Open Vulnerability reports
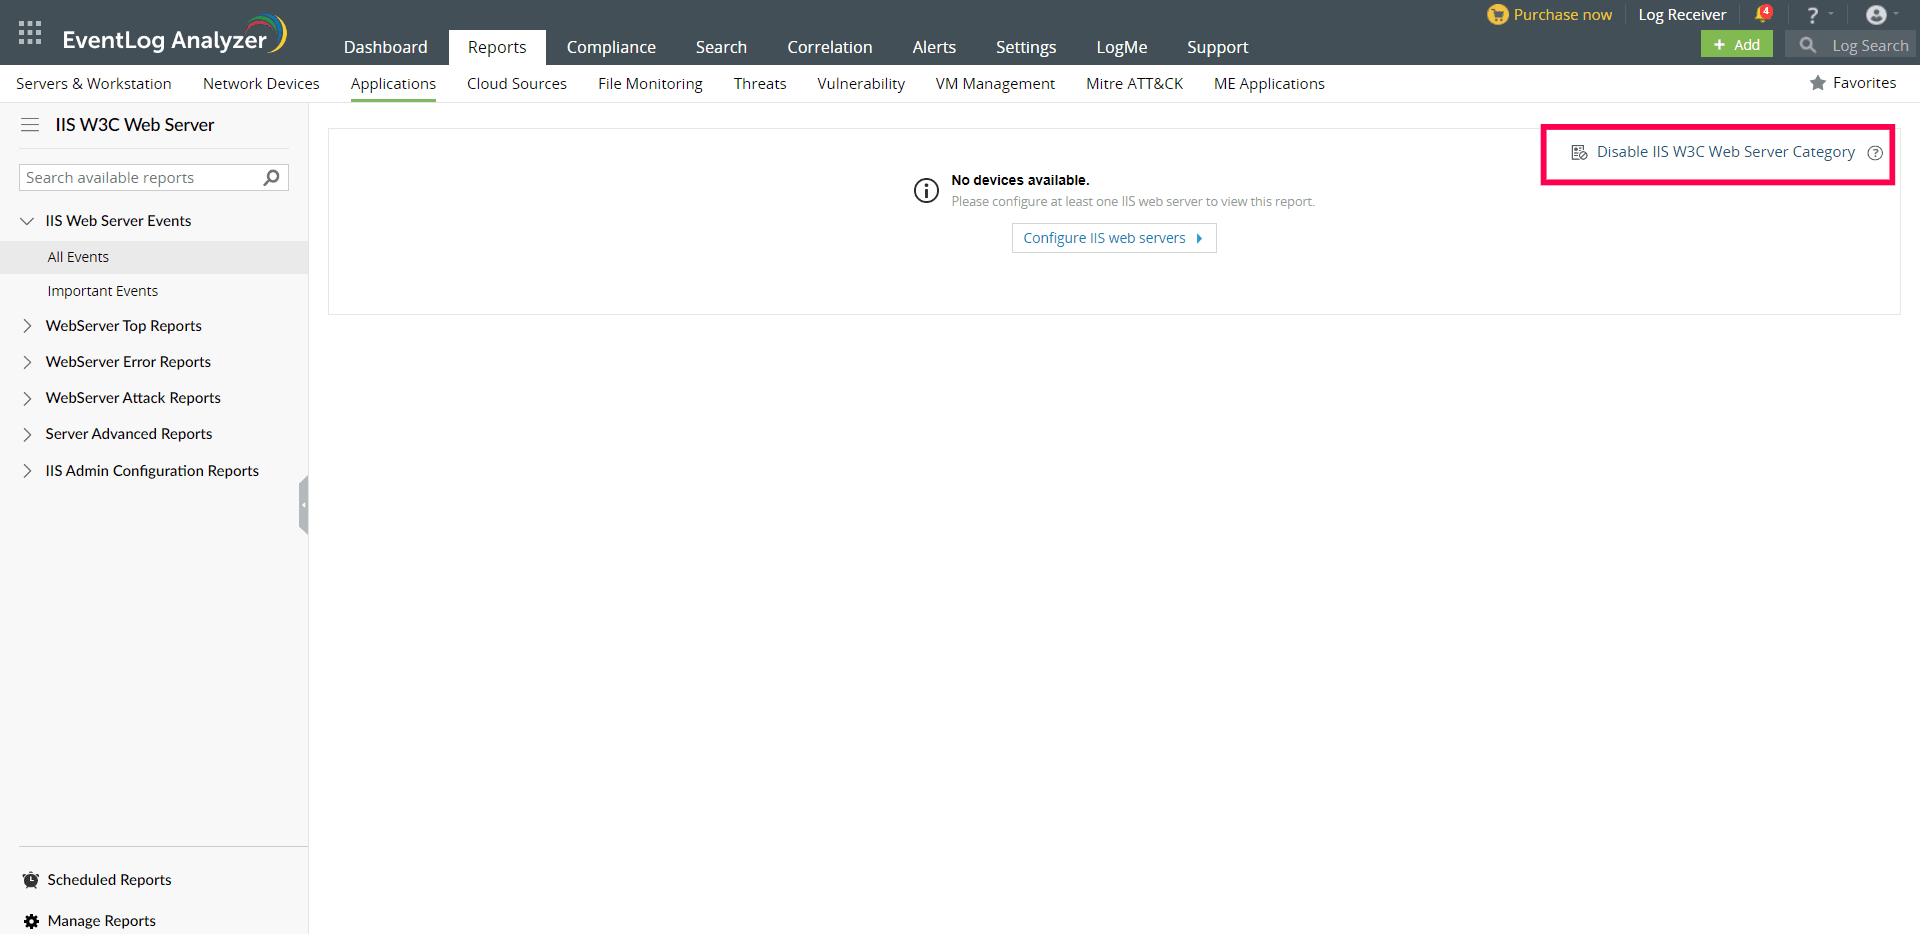This screenshot has width=1920, height=934. (x=861, y=84)
